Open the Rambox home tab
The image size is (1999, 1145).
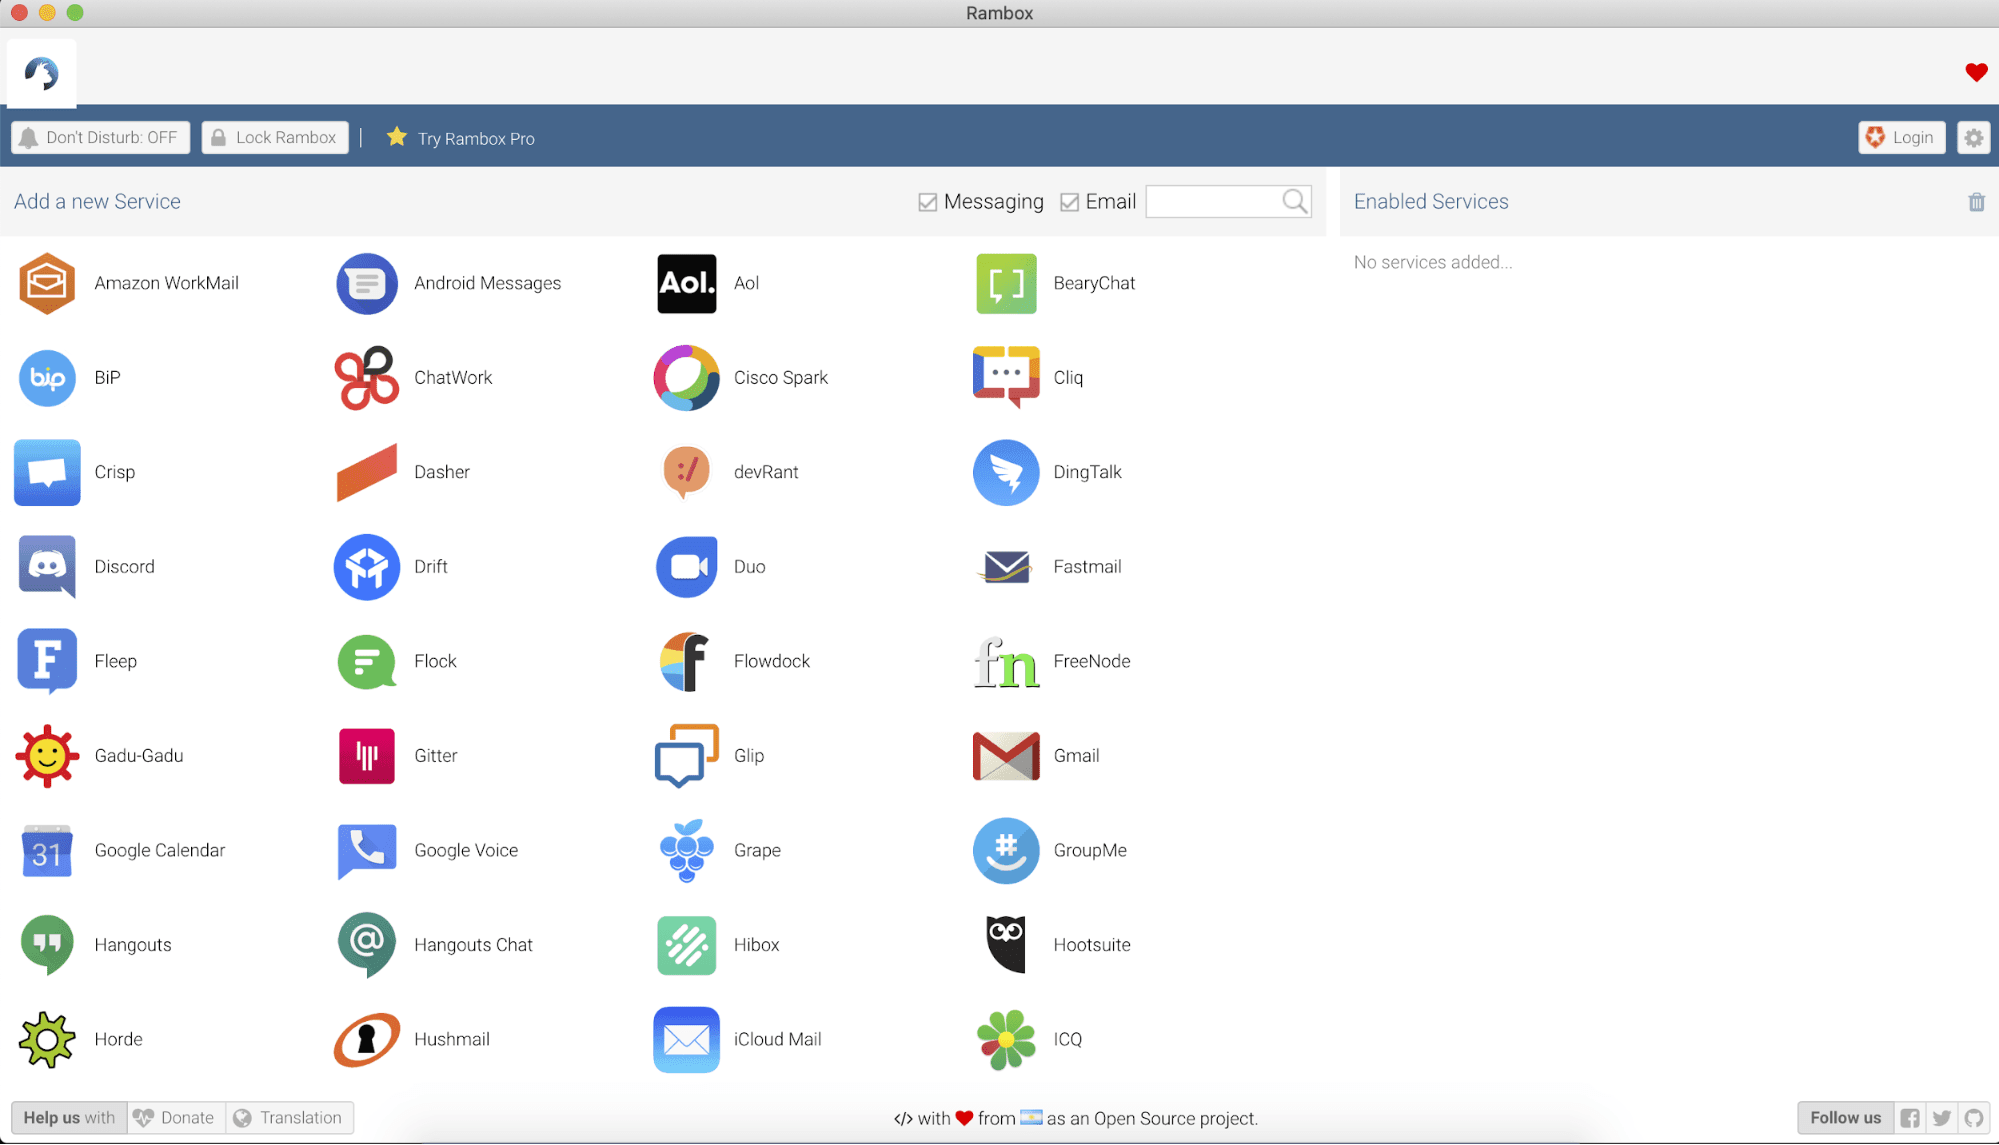point(42,74)
